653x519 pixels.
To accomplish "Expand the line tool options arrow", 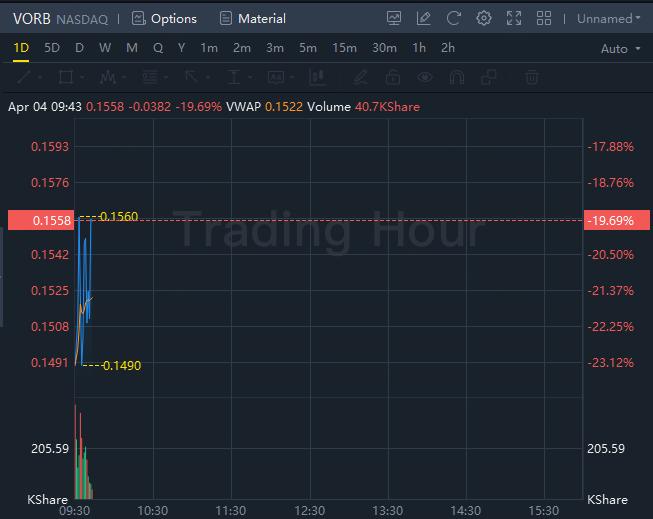I will tap(40, 77).
